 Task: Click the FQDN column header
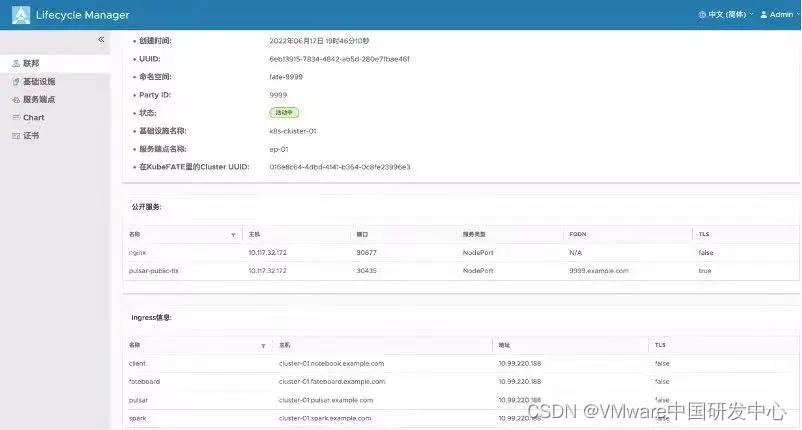coord(578,234)
